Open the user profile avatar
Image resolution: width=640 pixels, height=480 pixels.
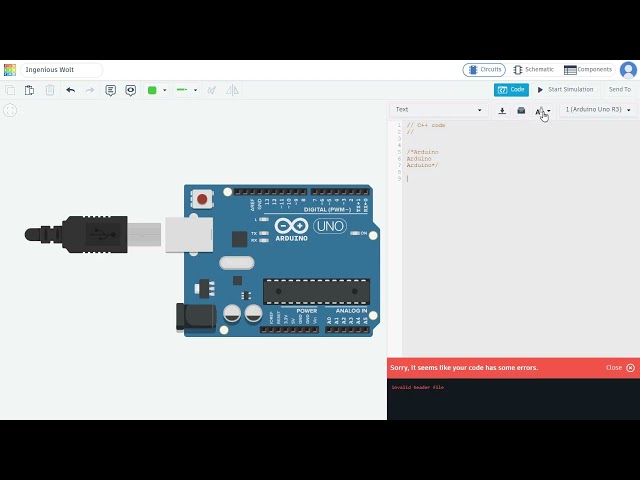(x=628, y=70)
